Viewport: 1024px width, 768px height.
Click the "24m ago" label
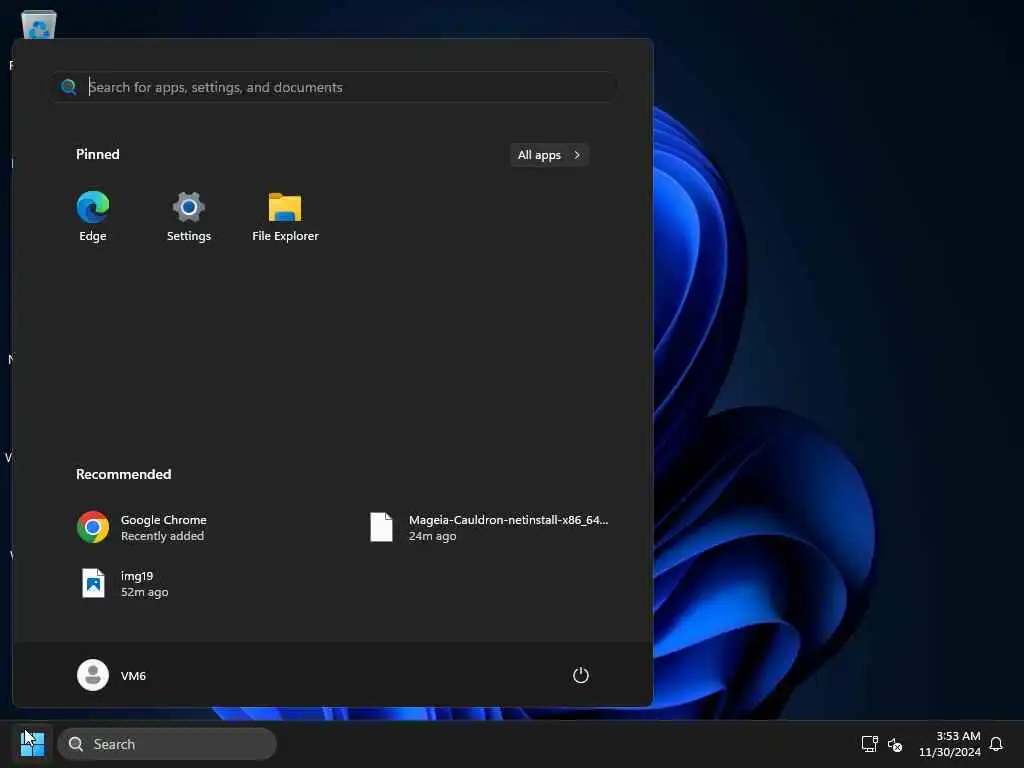pyautogui.click(x=432, y=536)
